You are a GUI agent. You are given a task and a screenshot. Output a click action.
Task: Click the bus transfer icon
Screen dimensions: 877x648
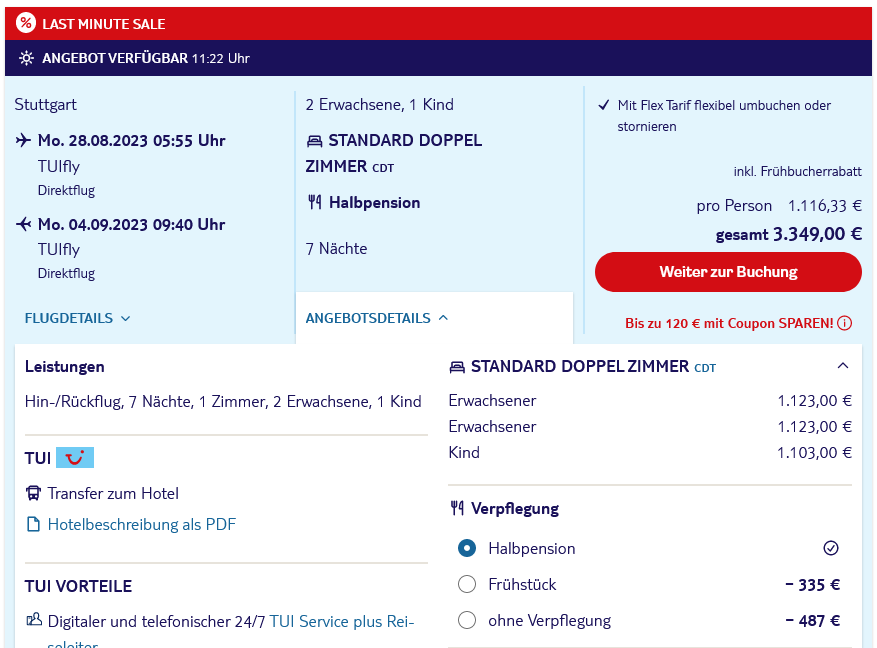point(33,493)
